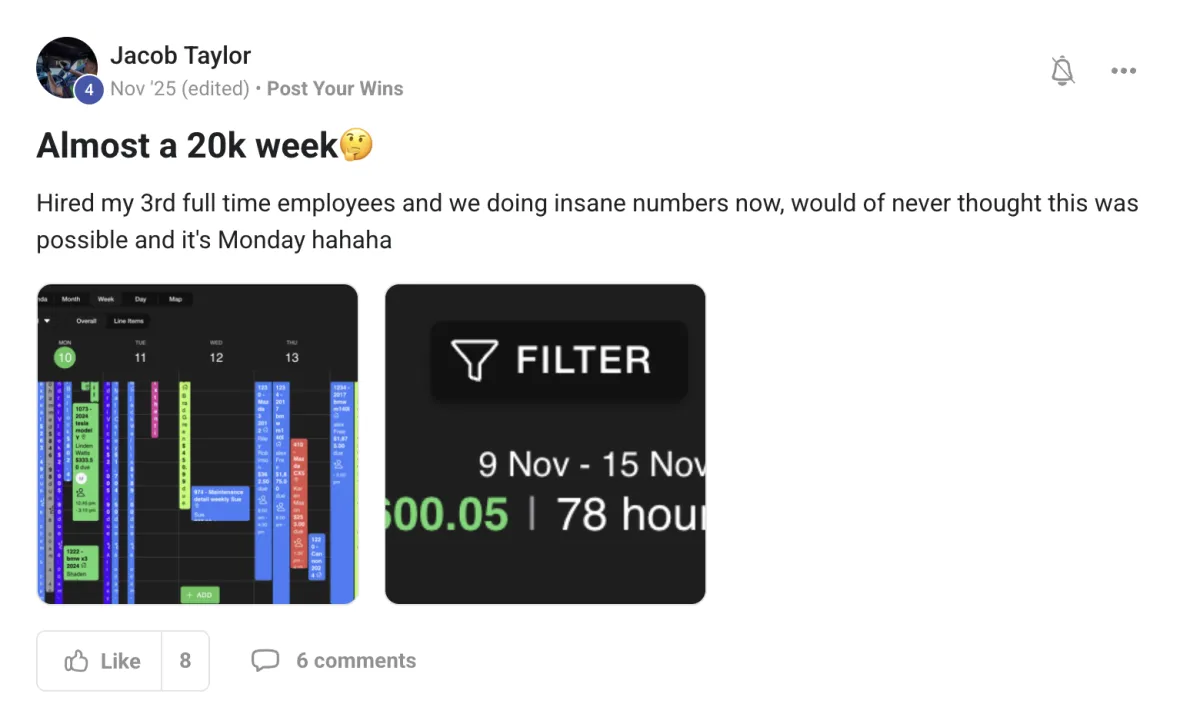
Task: Click the thumbs-up Like icon
Action: (x=76, y=661)
